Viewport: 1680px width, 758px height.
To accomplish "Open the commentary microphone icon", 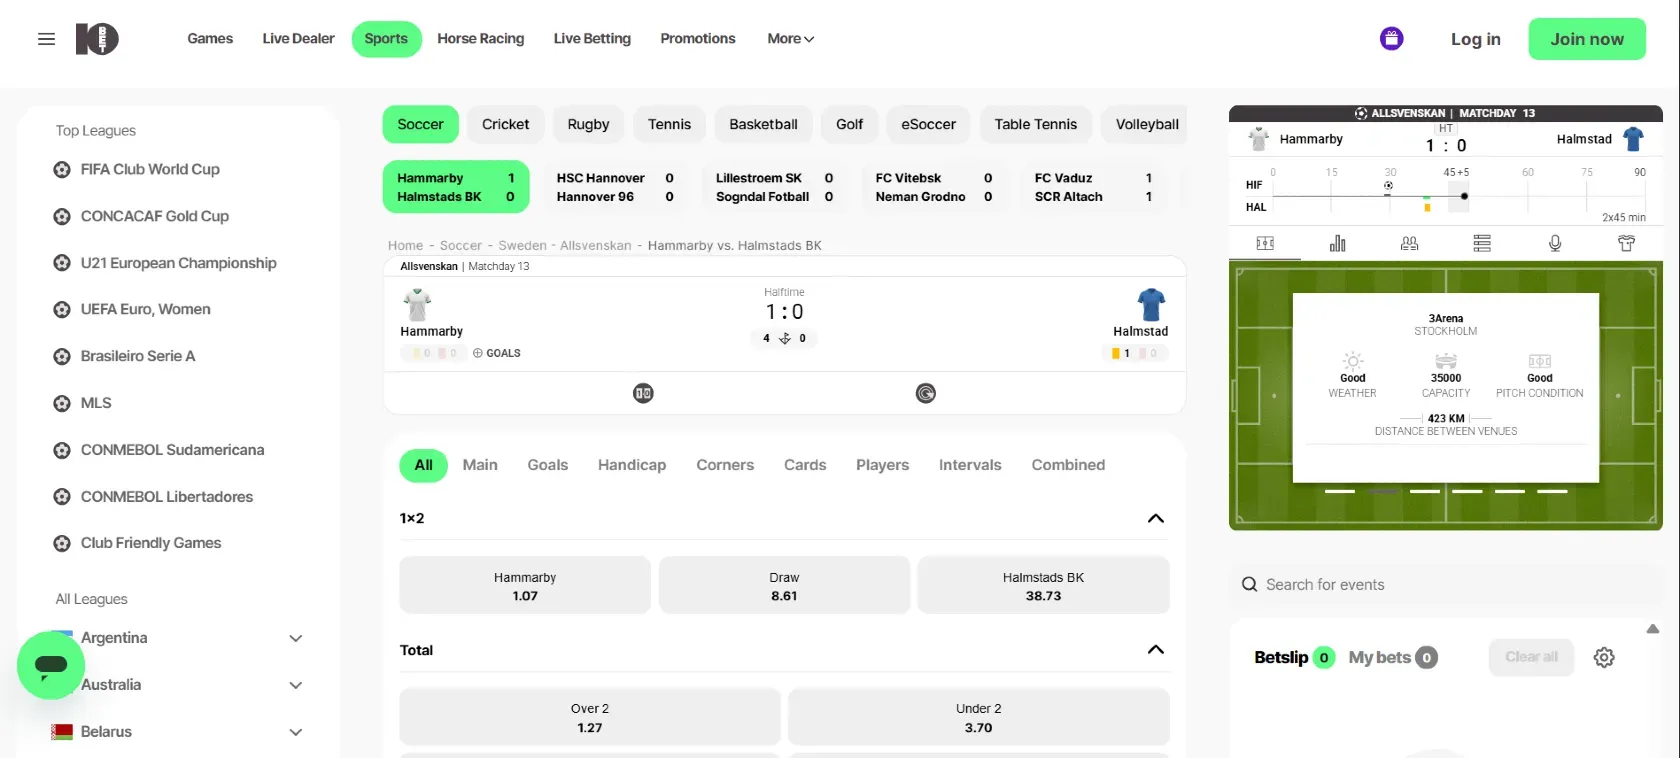I will tap(1555, 243).
